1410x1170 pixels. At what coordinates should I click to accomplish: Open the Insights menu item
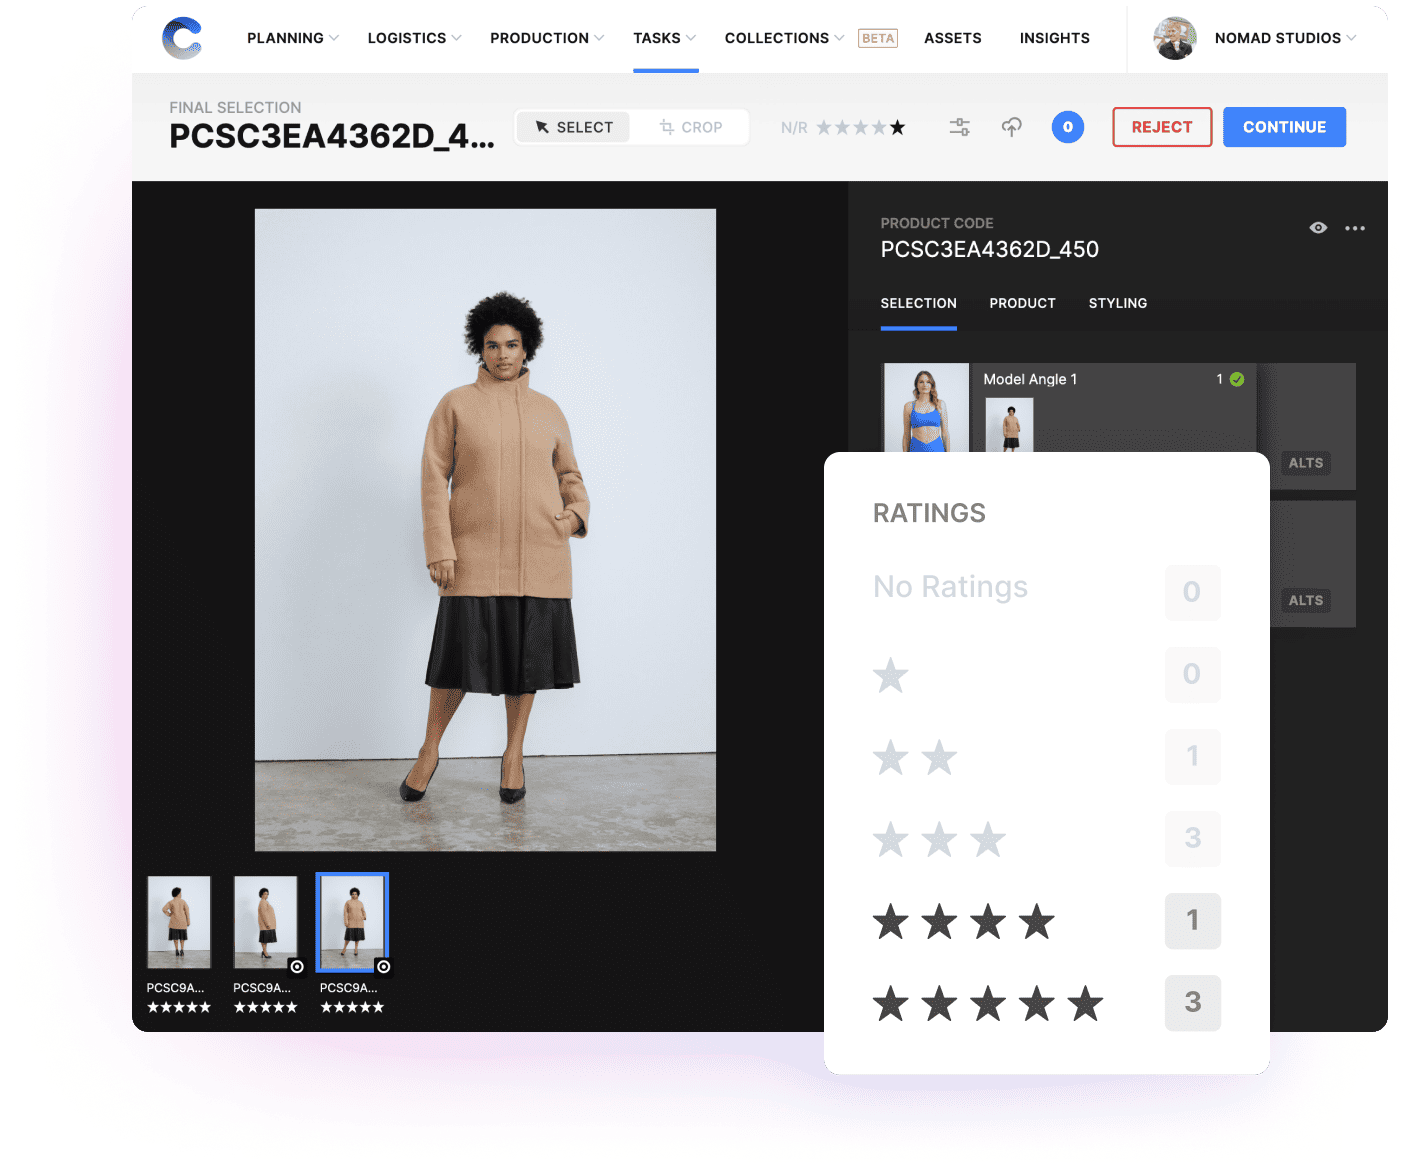coord(1054,38)
